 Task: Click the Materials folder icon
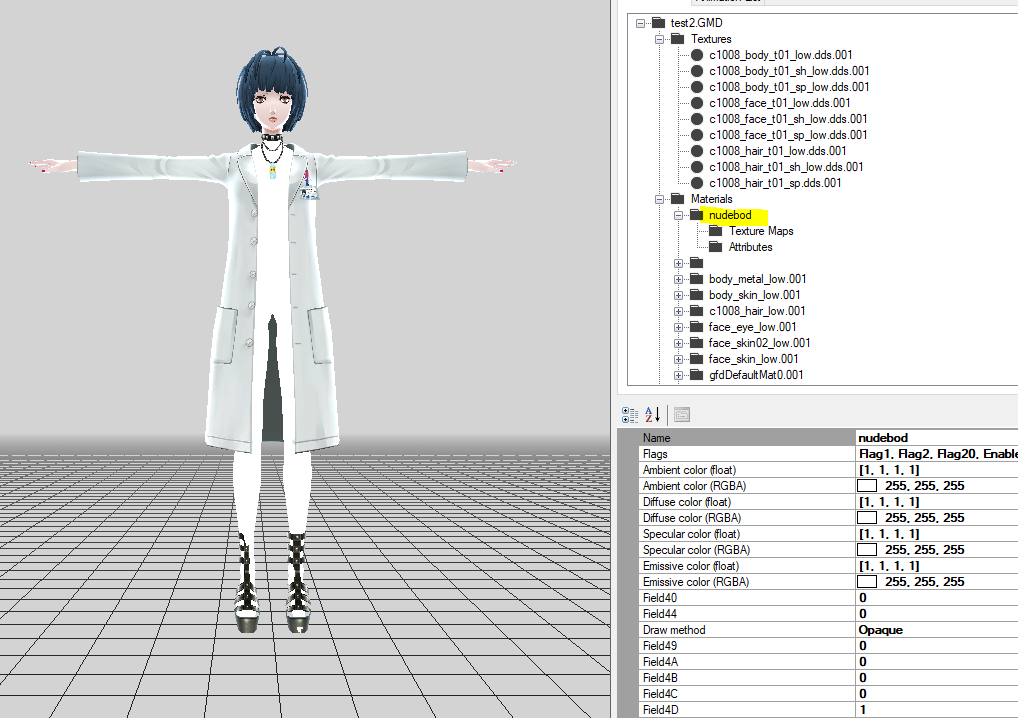[x=677, y=199]
